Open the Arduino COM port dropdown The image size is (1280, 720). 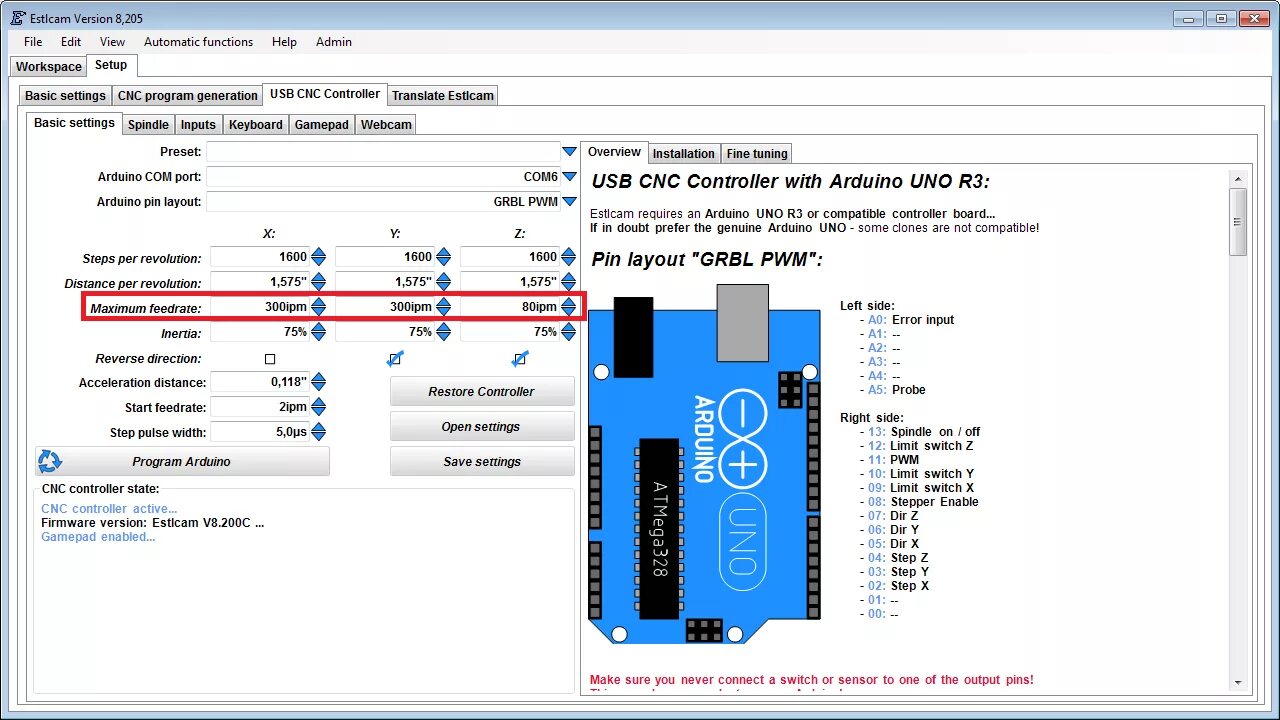pos(569,177)
